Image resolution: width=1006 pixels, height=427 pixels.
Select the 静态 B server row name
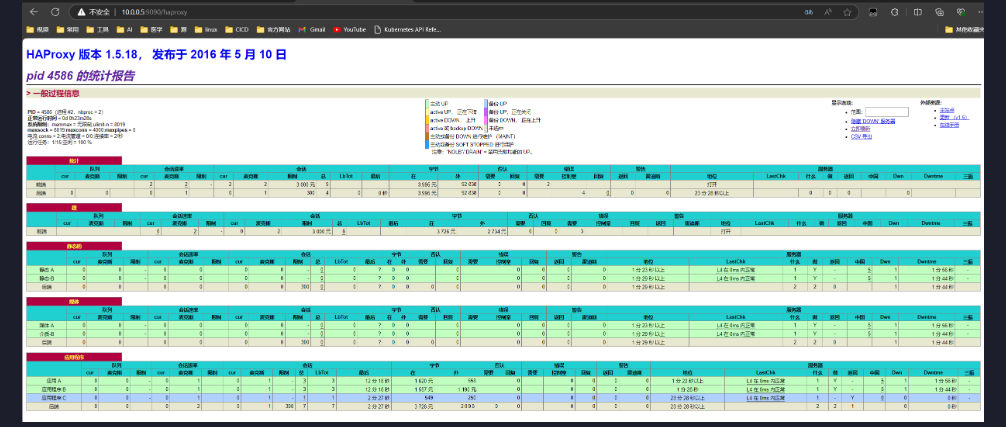pos(47,278)
